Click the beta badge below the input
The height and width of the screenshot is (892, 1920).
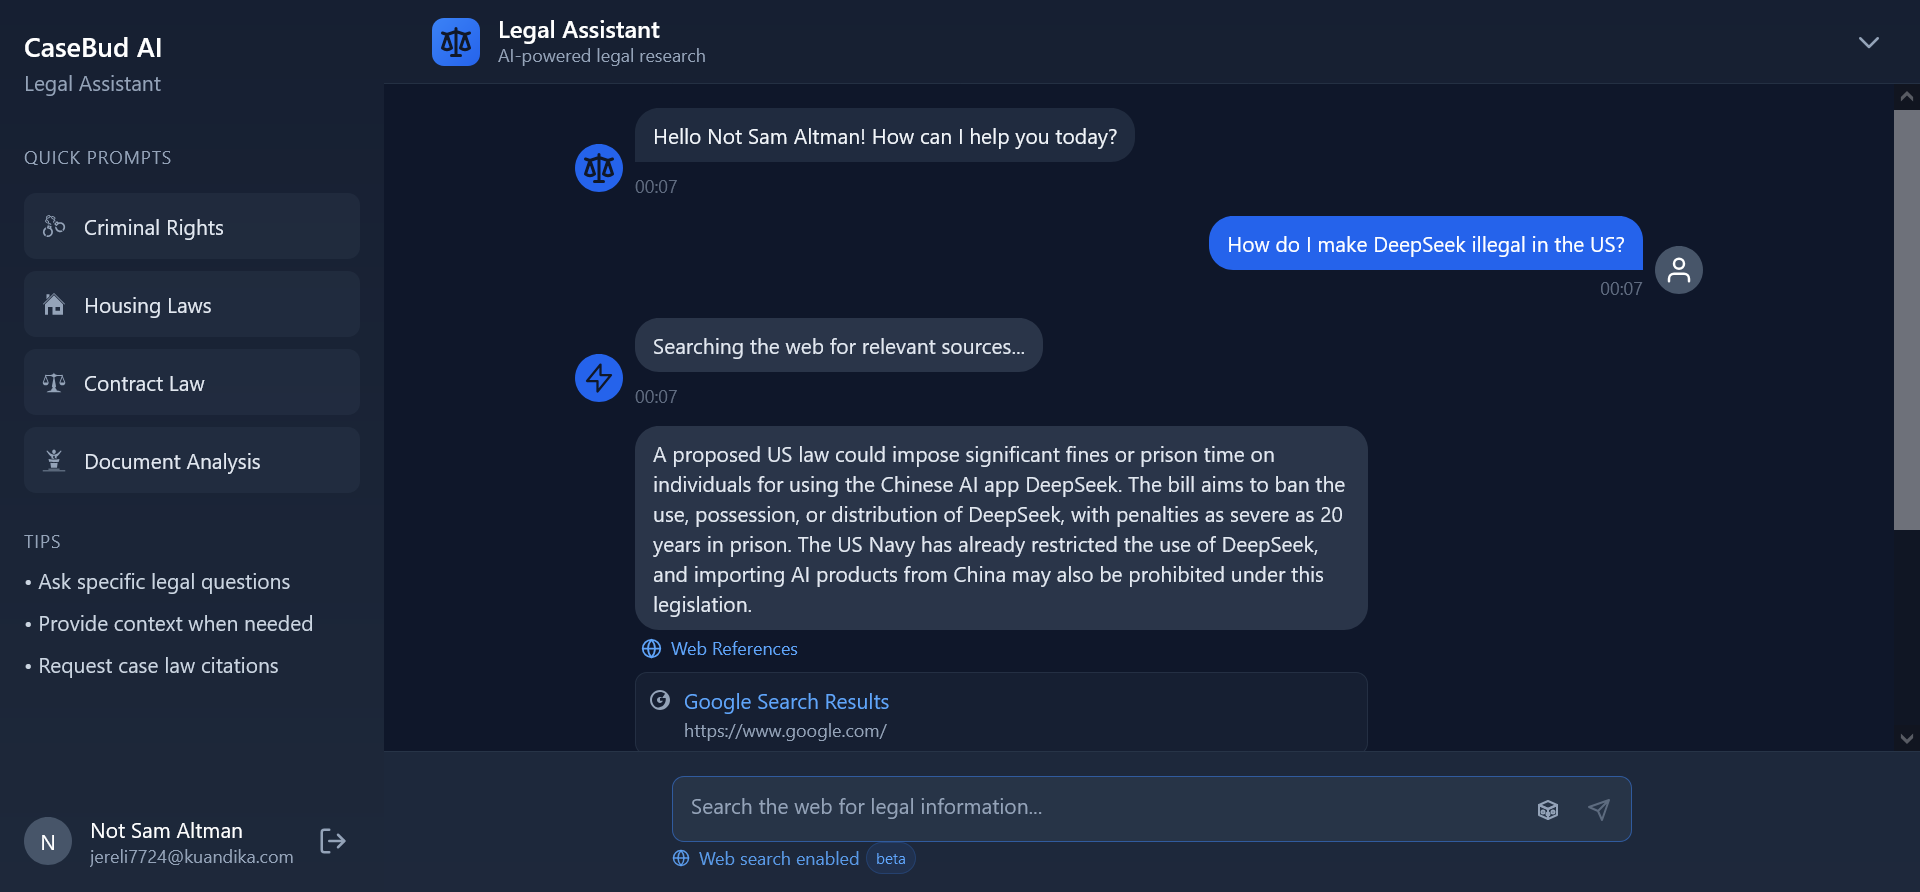890,858
